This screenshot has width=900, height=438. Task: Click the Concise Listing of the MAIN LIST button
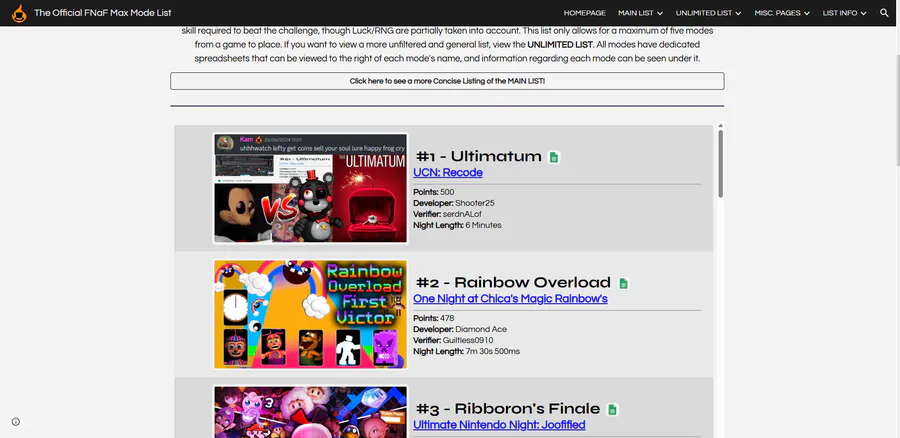[x=447, y=81]
